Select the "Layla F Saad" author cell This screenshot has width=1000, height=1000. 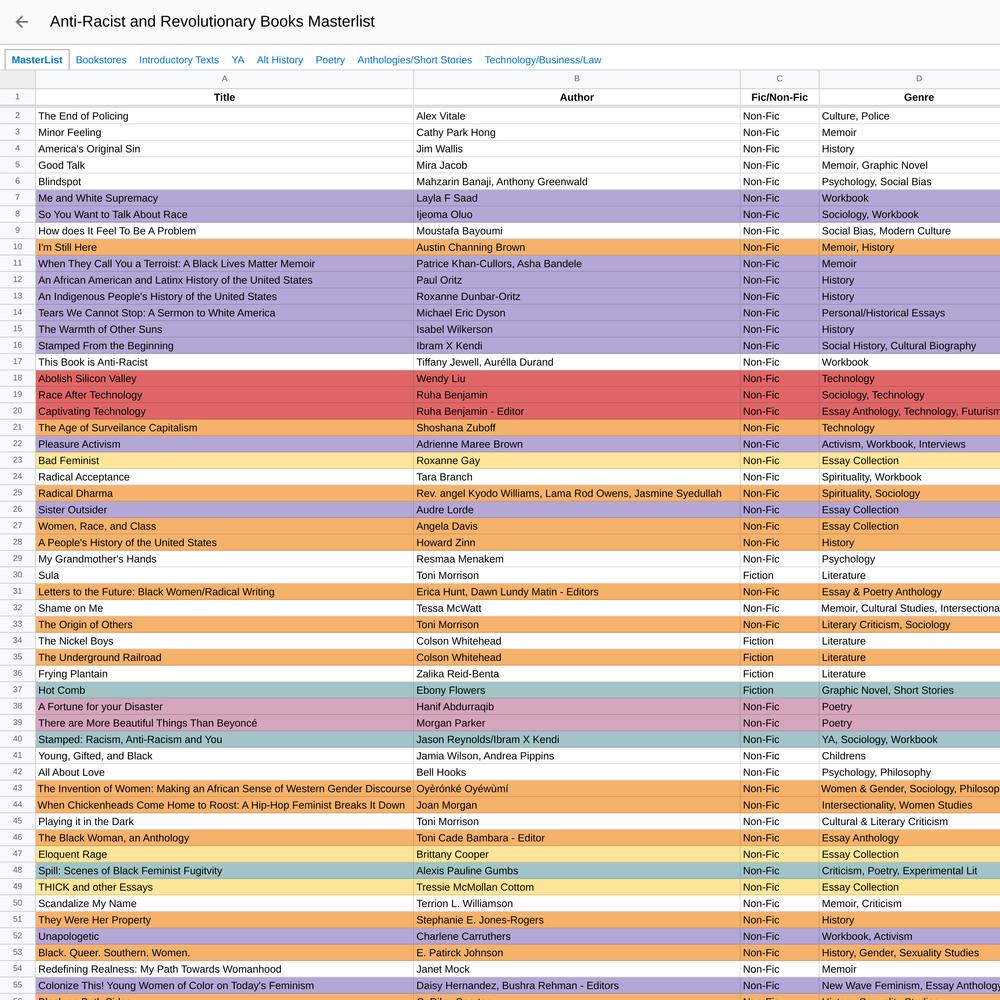pyautogui.click(x=577, y=198)
